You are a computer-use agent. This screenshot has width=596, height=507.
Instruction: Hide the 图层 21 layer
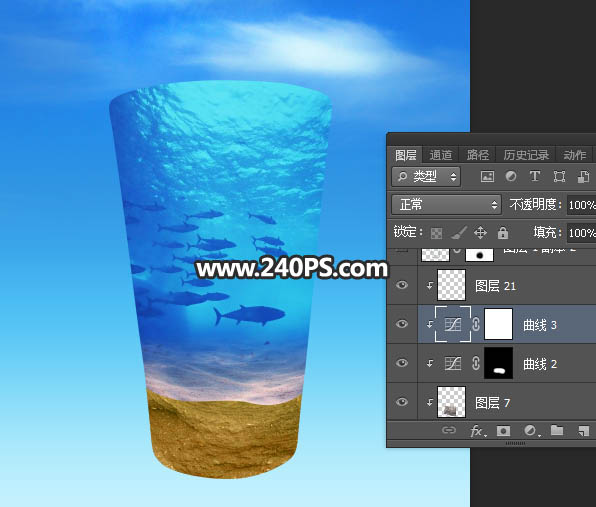click(x=402, y=285)
